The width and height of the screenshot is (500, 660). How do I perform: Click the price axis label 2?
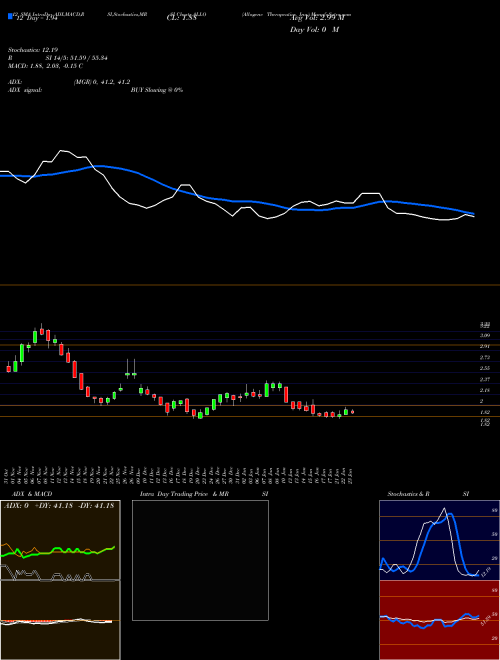click(482, 401)
